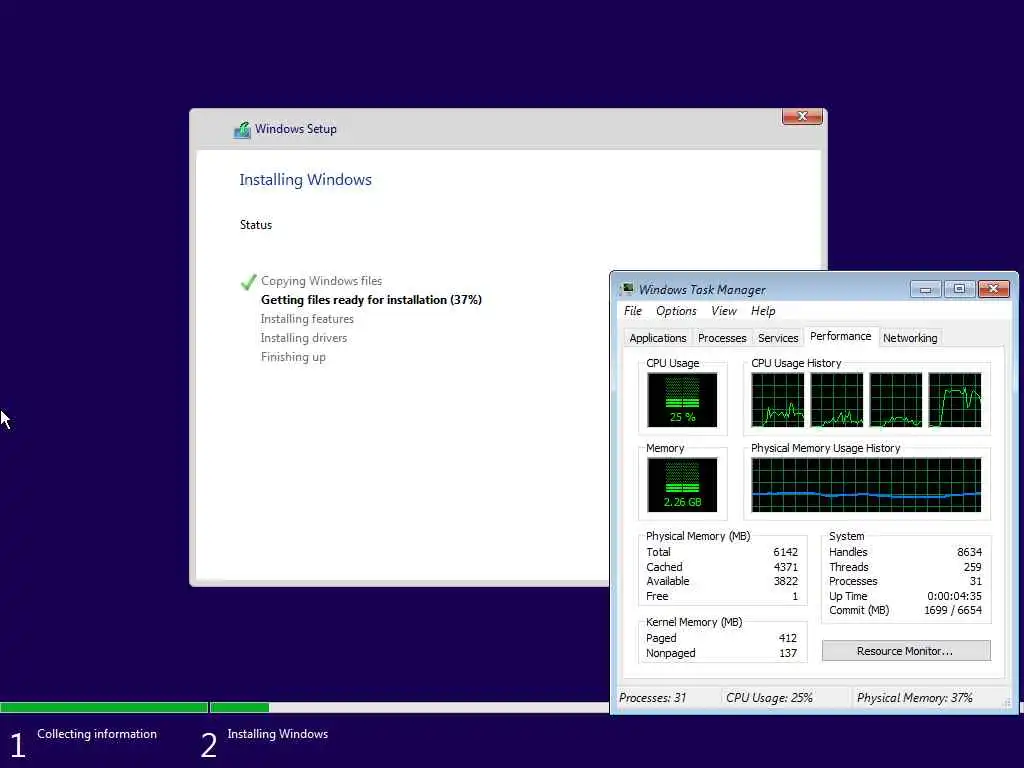Click 'Processes: 31' in the status bar
This screenshot has height=768, width=1024.
pos(652,697)
